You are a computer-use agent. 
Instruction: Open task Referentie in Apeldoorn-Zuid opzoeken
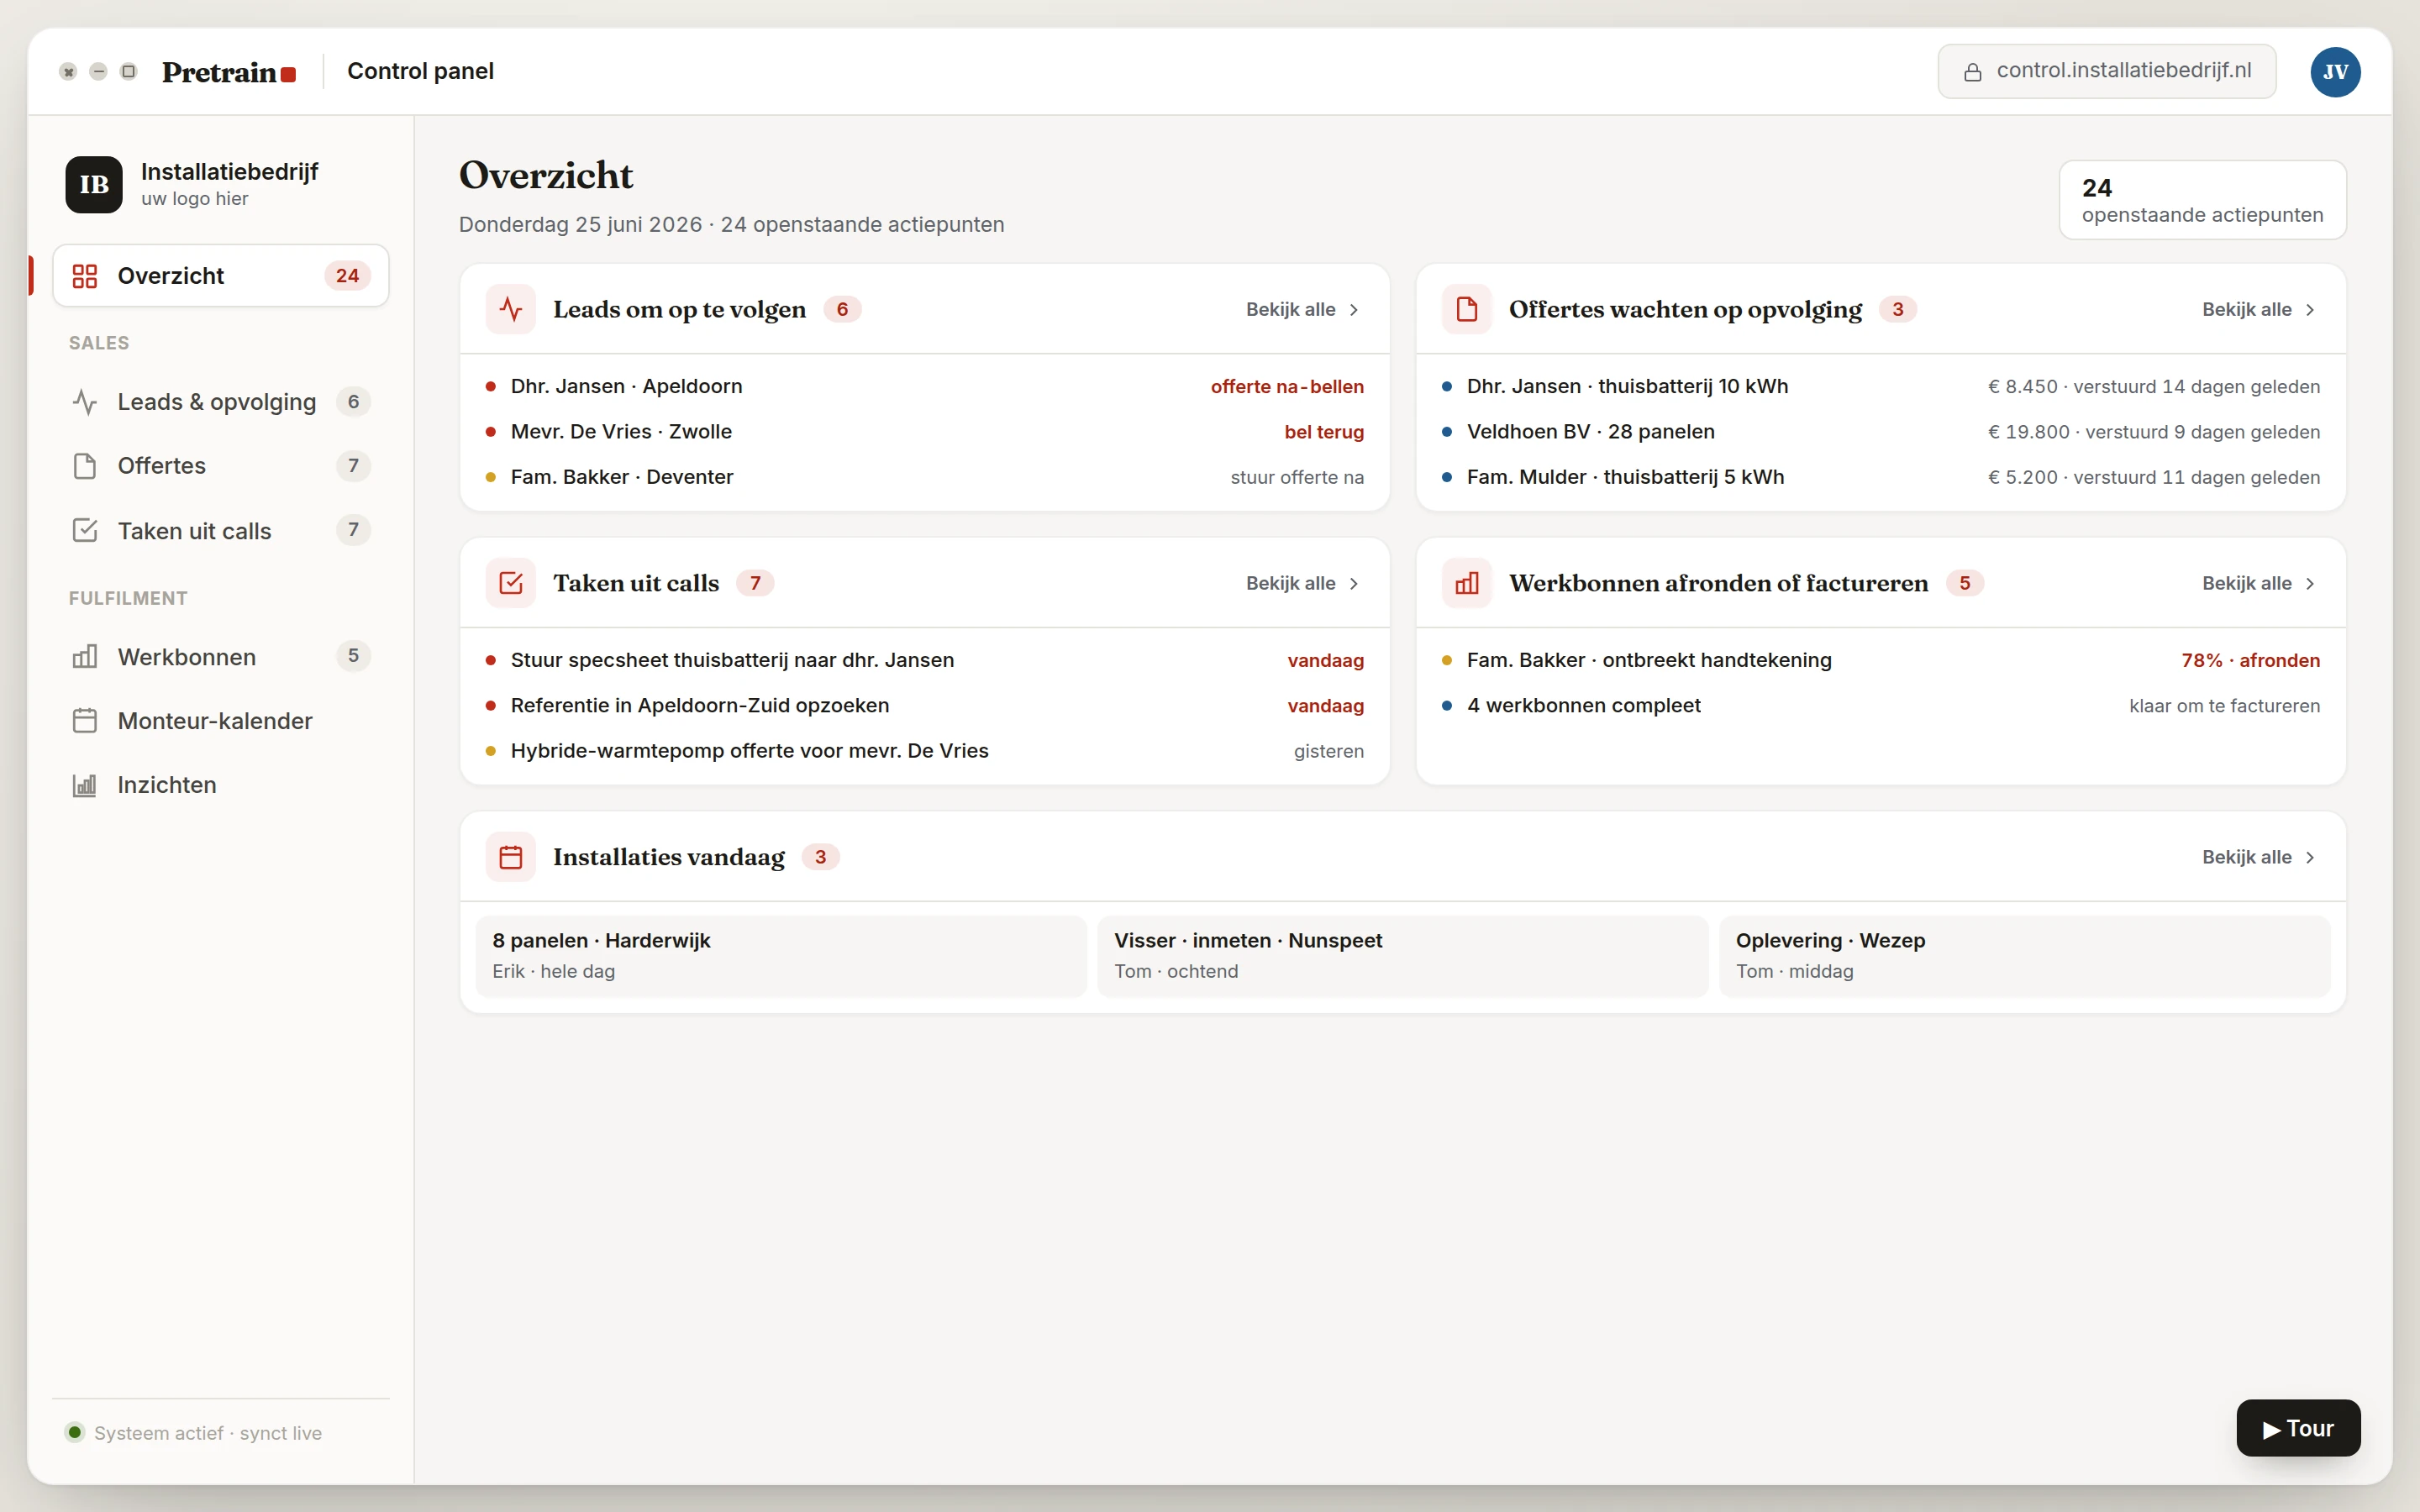[x=925, y=706]
